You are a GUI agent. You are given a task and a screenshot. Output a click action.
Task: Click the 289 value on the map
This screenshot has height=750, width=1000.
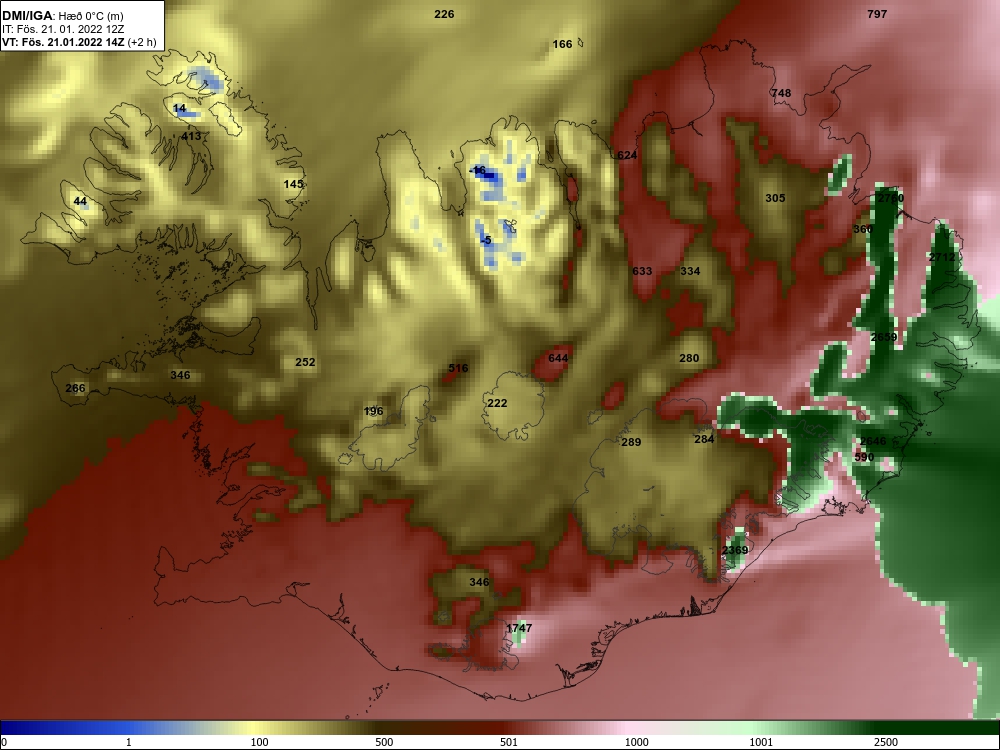631,442
